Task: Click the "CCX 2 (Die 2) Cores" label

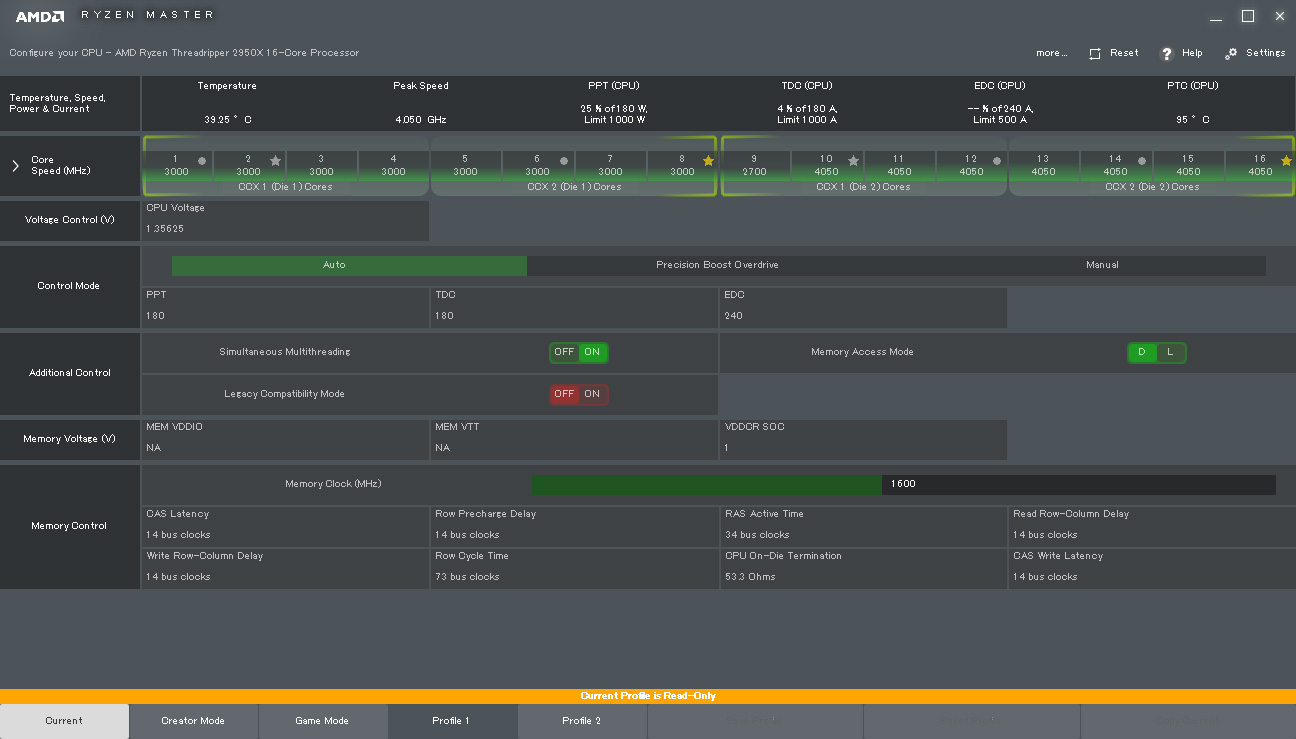Action: pos(1153,187)
